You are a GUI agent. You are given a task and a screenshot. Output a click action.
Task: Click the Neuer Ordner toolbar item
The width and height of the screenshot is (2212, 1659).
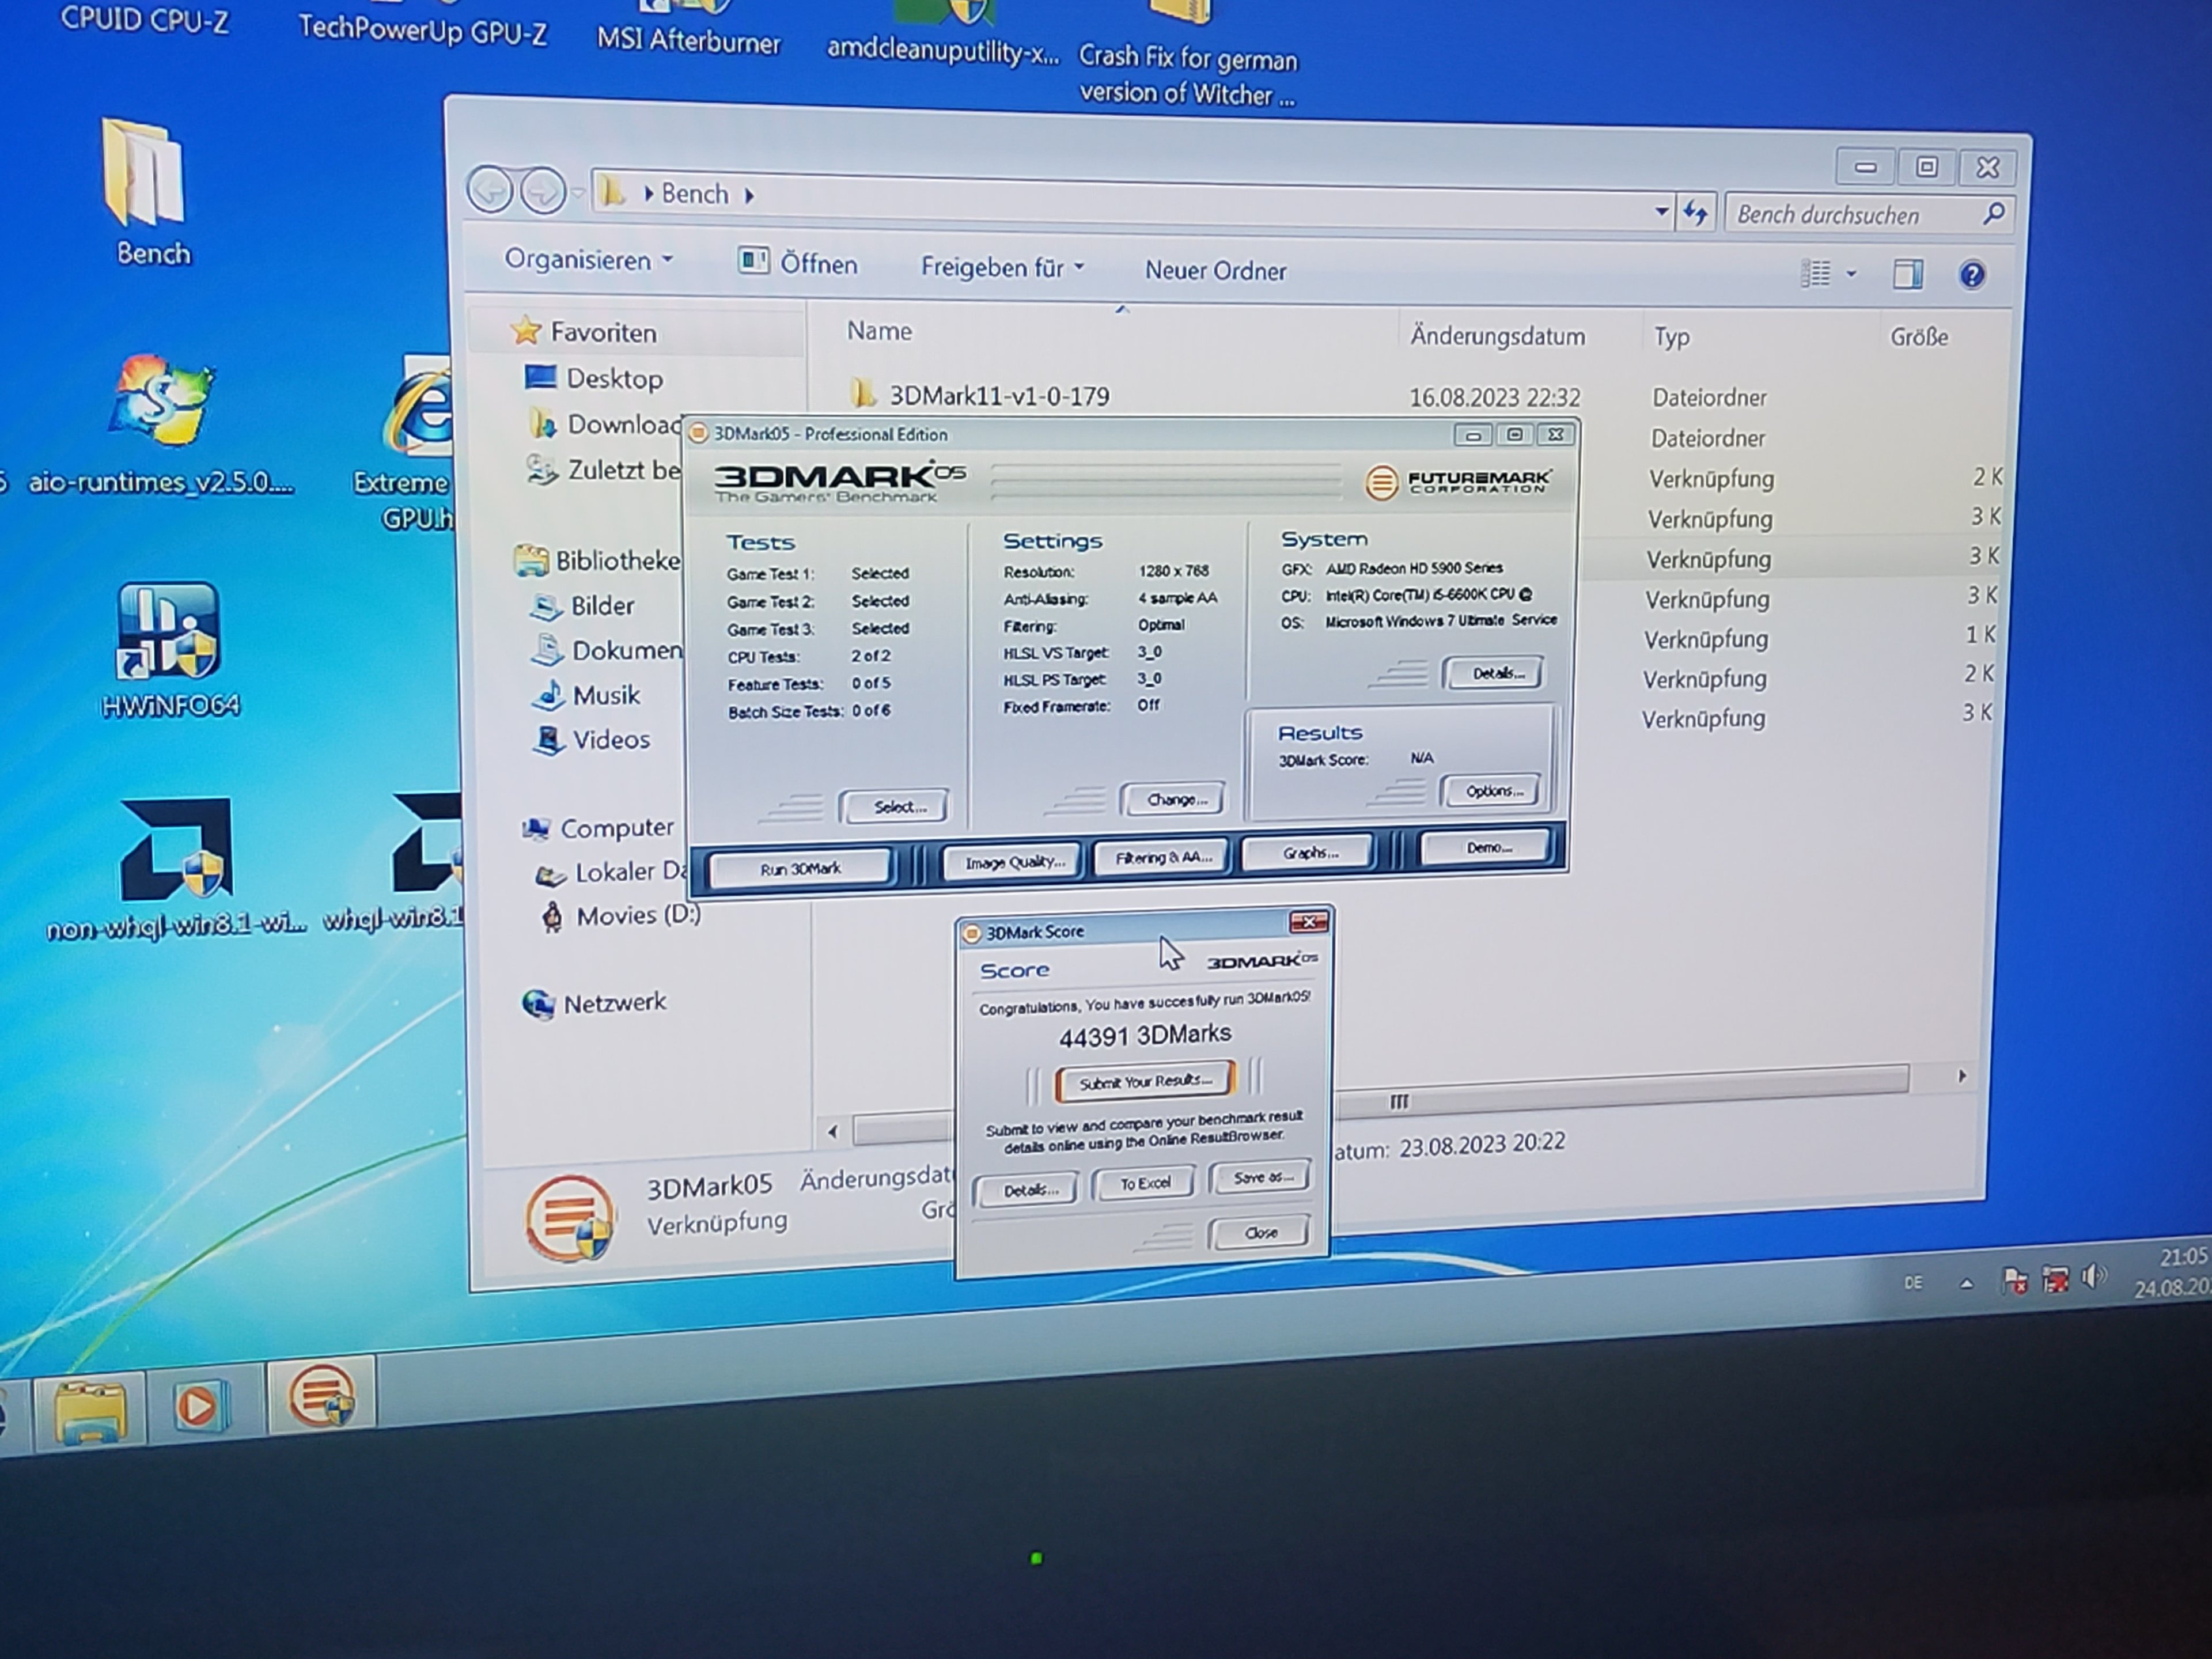pyautogui.click(x=1215, y=271)
